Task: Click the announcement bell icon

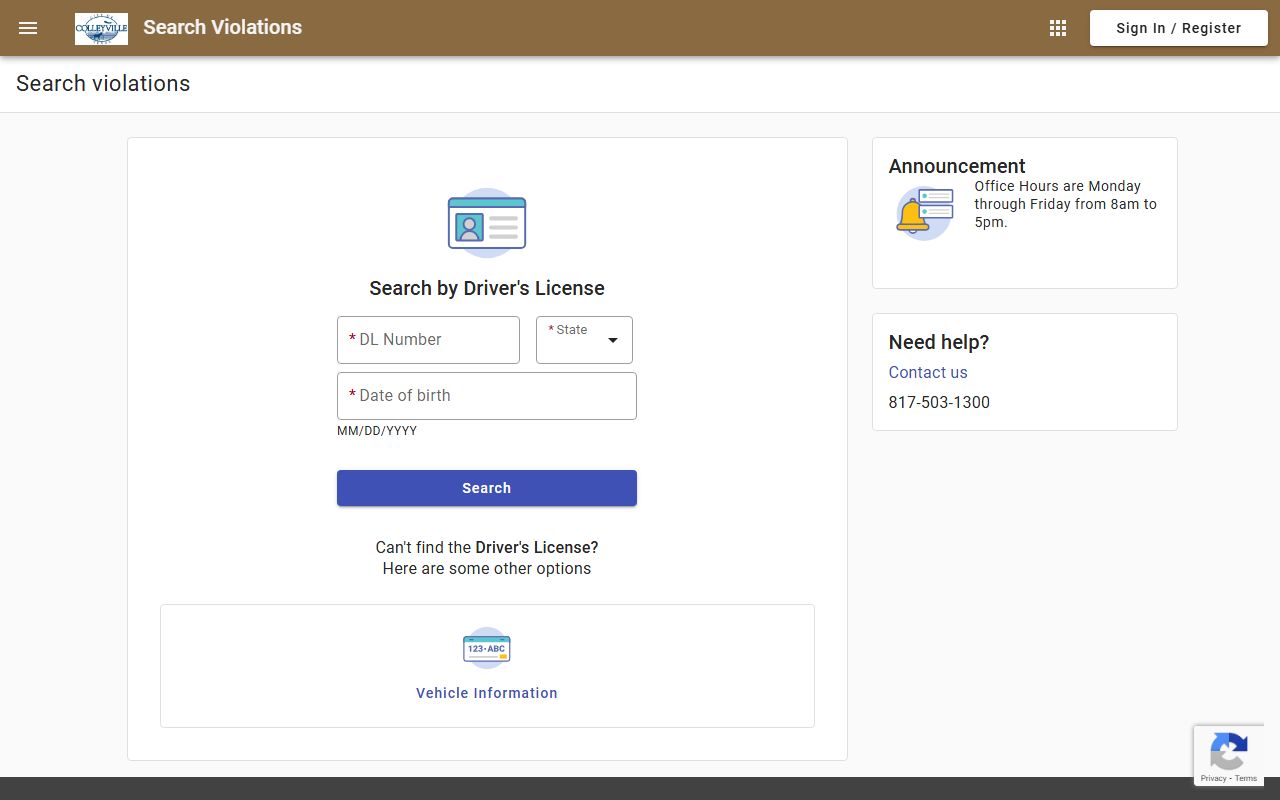Action: tap(924, 212)
